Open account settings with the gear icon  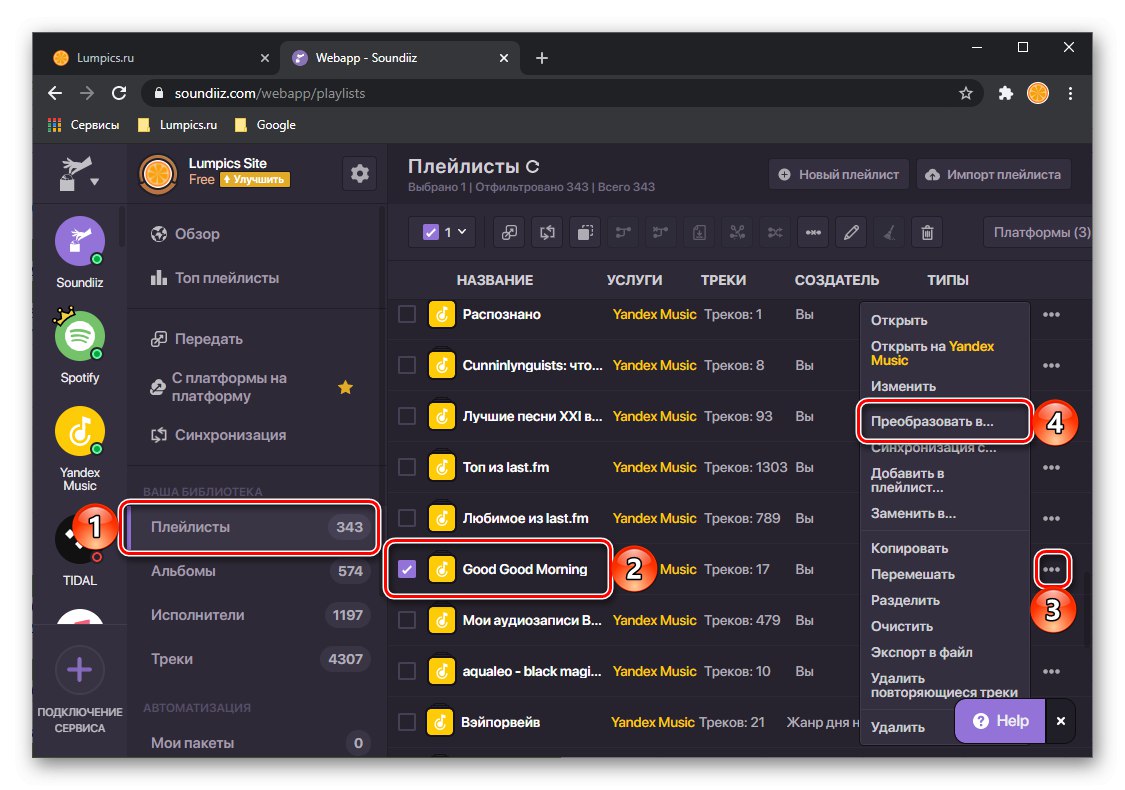(359, 173)
